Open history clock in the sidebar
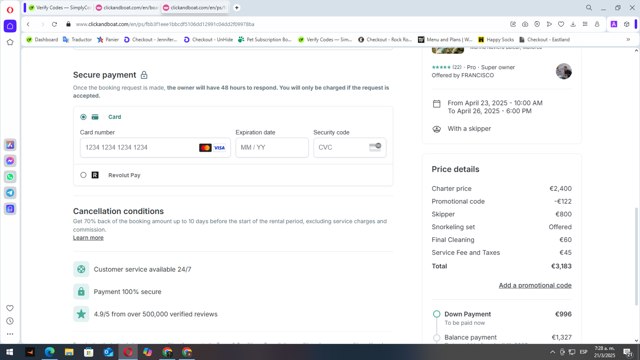This screenshot has height=360, width=640. 10,321
